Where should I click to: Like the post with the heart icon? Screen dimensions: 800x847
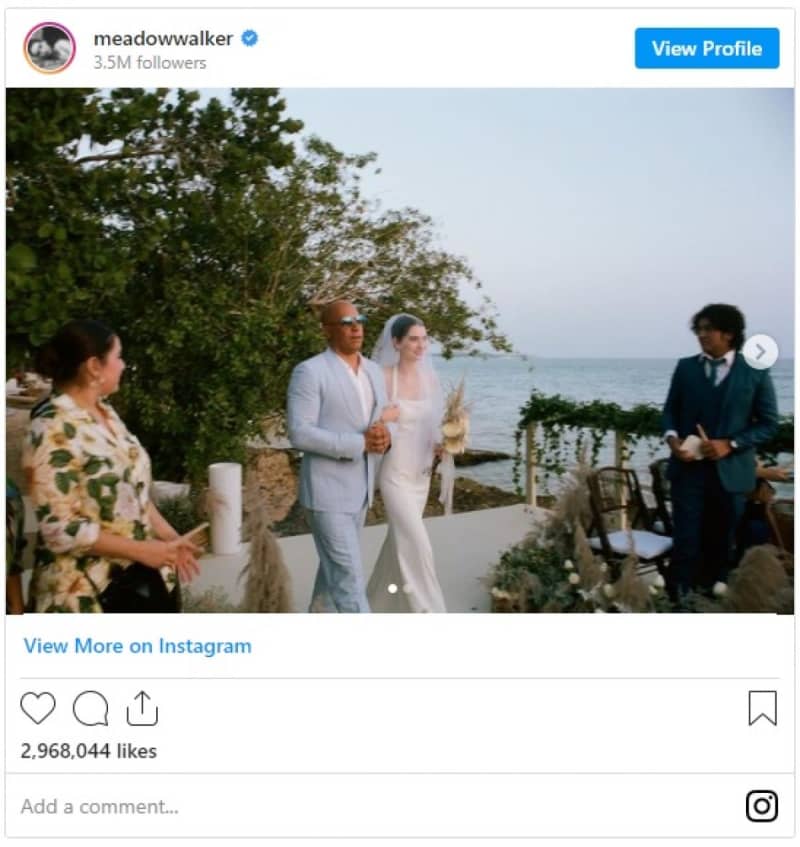pos(38,708)
